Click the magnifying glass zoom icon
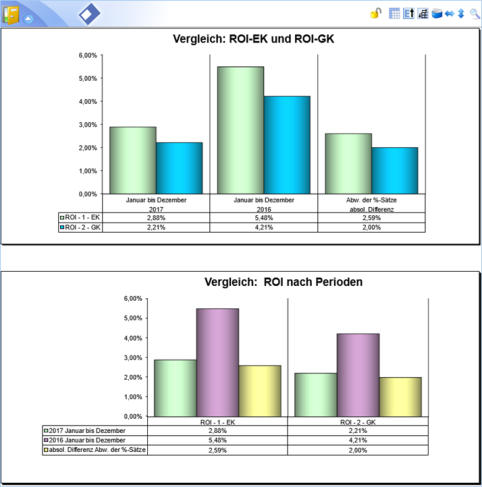The height and width of the screenshot is (487, 482). pos(474,14)
